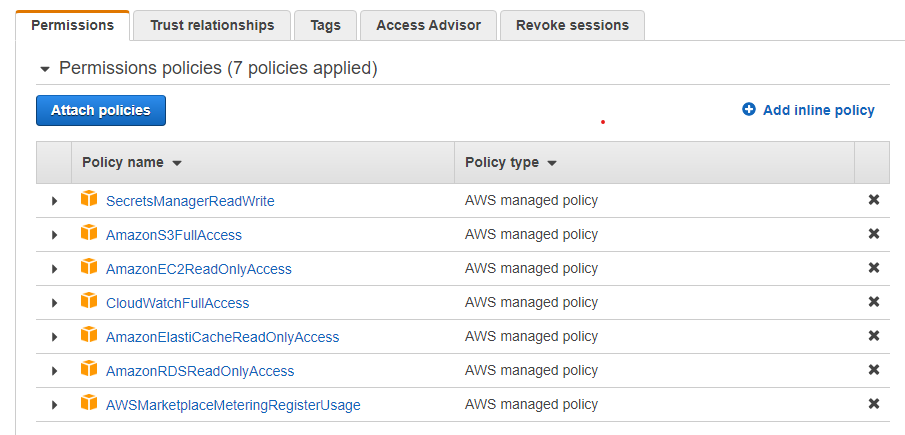Open the AmazonEC2ReadOnlyAccess policy link
The width and height of the screenshot is (905, 435).
pyautogui.click(x=199, y=269)
